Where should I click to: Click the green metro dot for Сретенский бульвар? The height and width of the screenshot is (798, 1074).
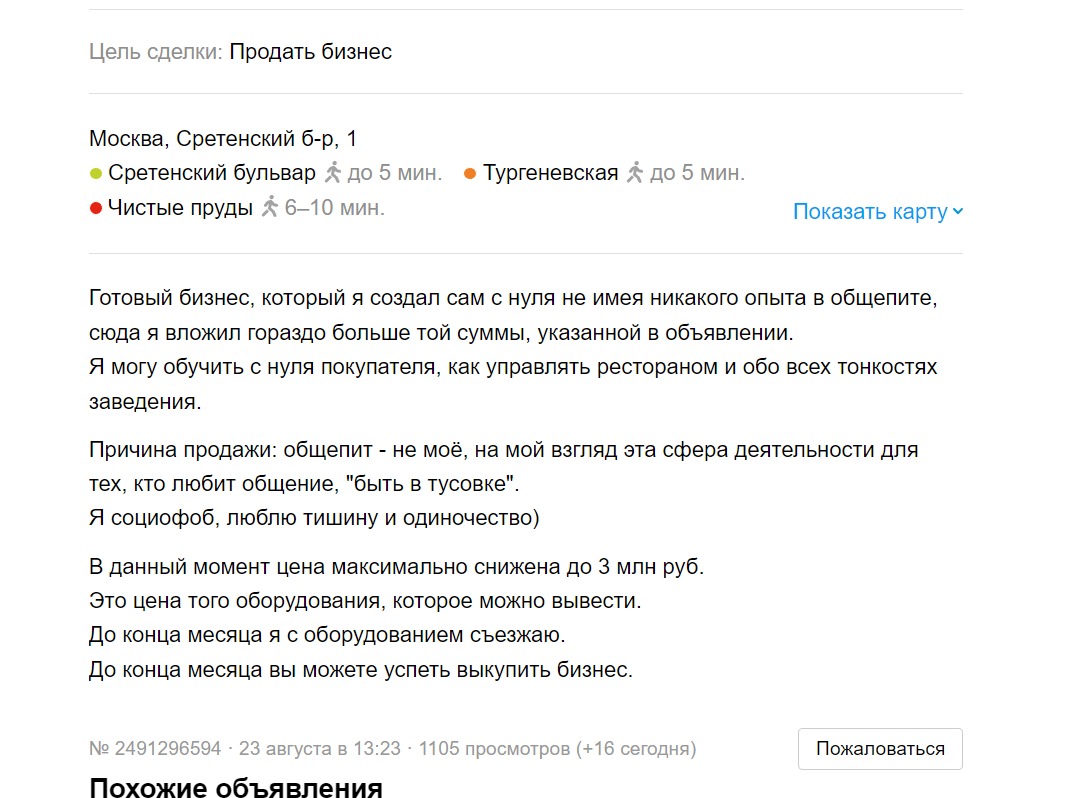tap(95, 172)
